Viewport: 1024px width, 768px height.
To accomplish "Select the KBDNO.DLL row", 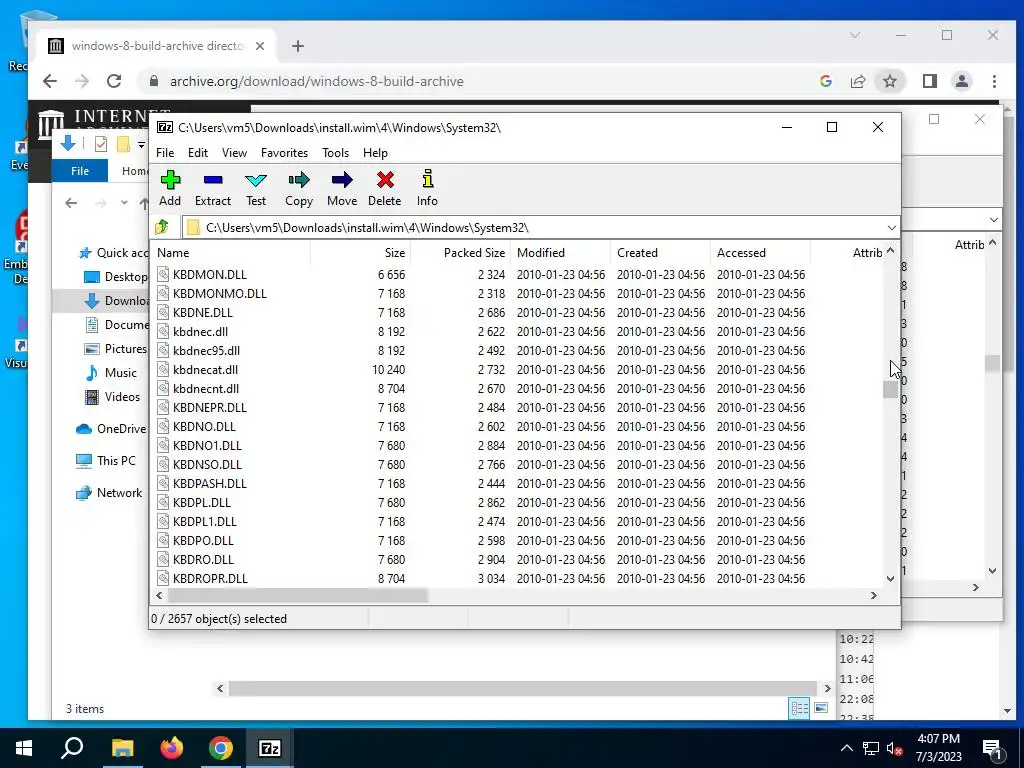I will point(519,426).
